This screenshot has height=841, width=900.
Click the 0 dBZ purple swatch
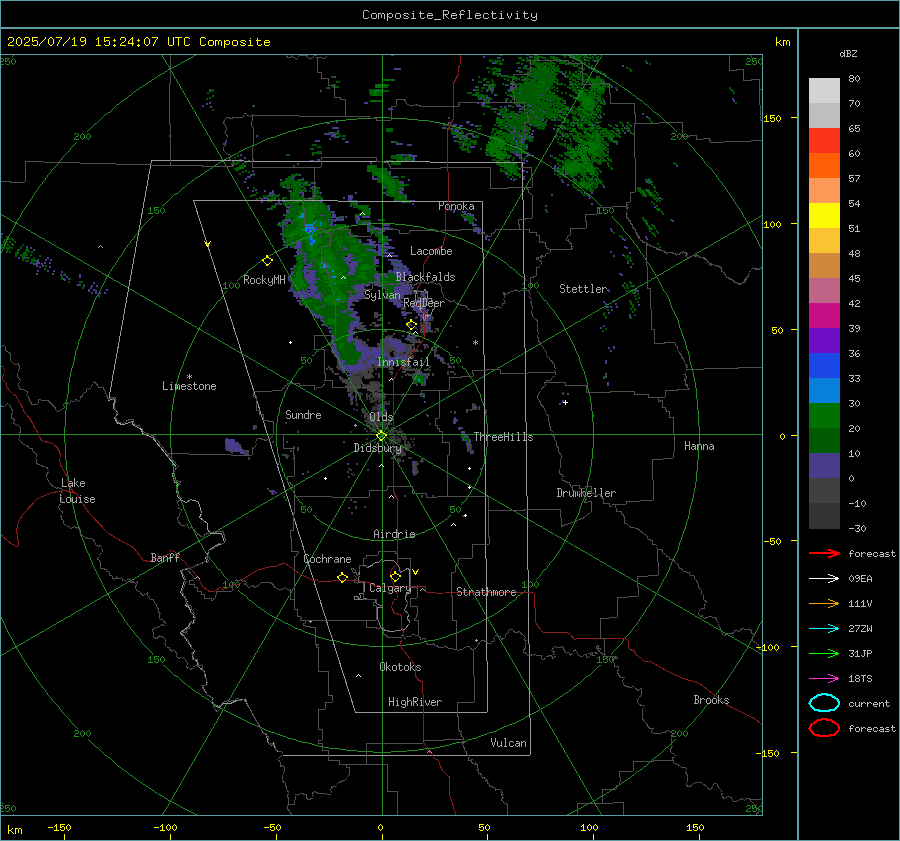824,466
